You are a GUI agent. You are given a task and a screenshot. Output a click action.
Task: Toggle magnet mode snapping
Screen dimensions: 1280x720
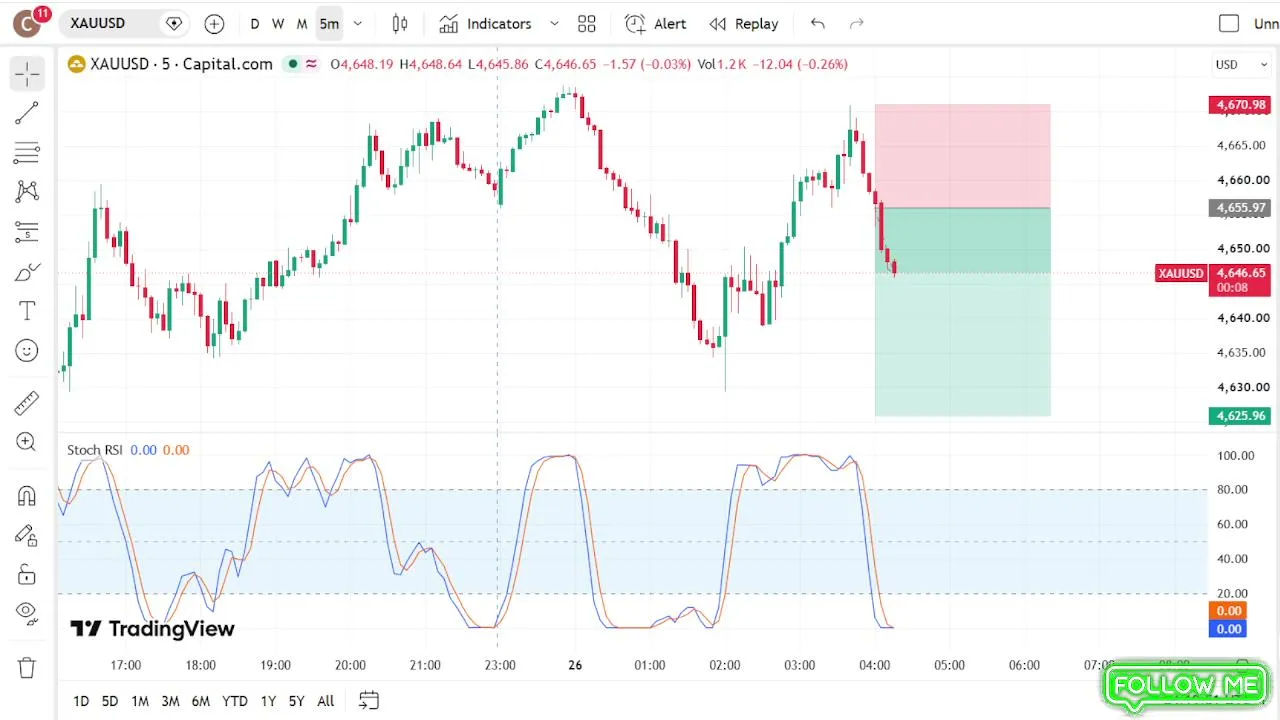click(26, 495)
